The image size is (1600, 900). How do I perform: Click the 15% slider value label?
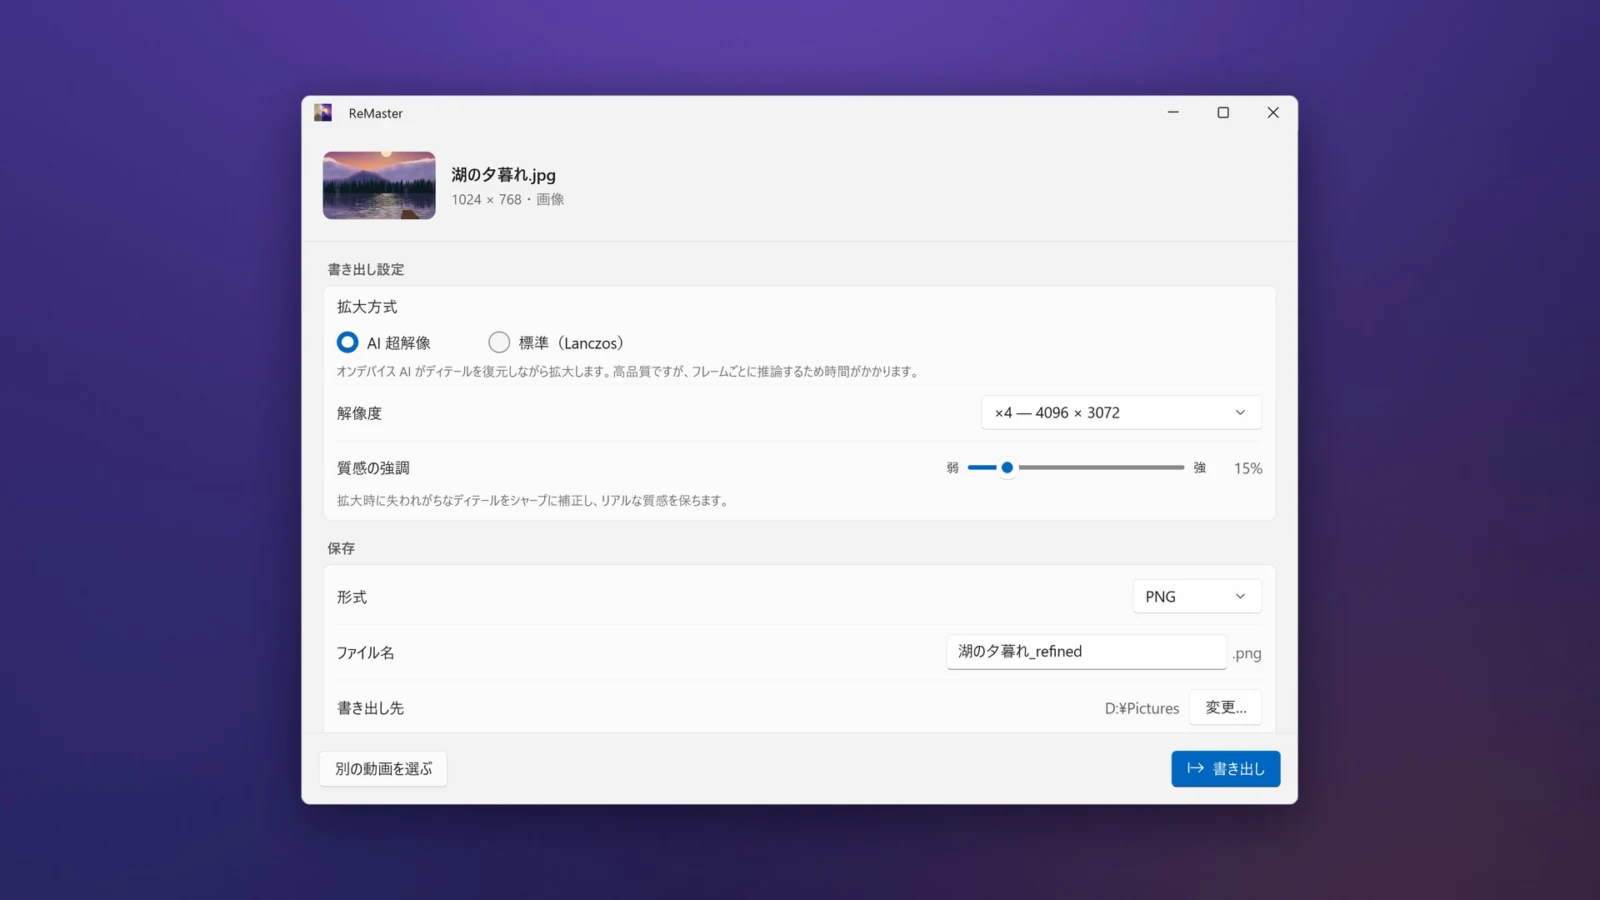point(1248,468)
